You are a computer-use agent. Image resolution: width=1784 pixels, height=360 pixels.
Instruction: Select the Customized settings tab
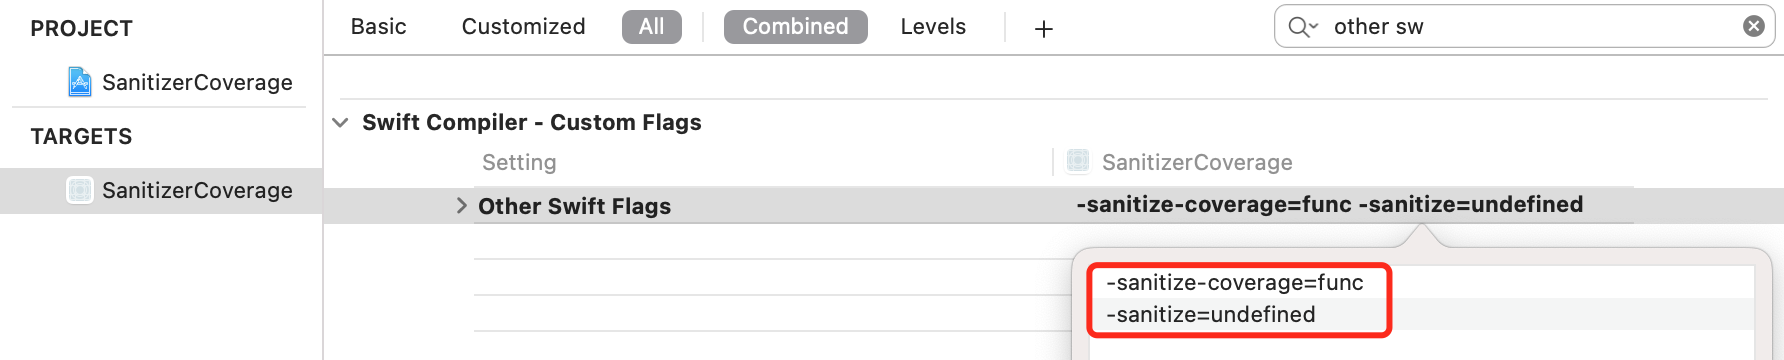tap(523, 27)
